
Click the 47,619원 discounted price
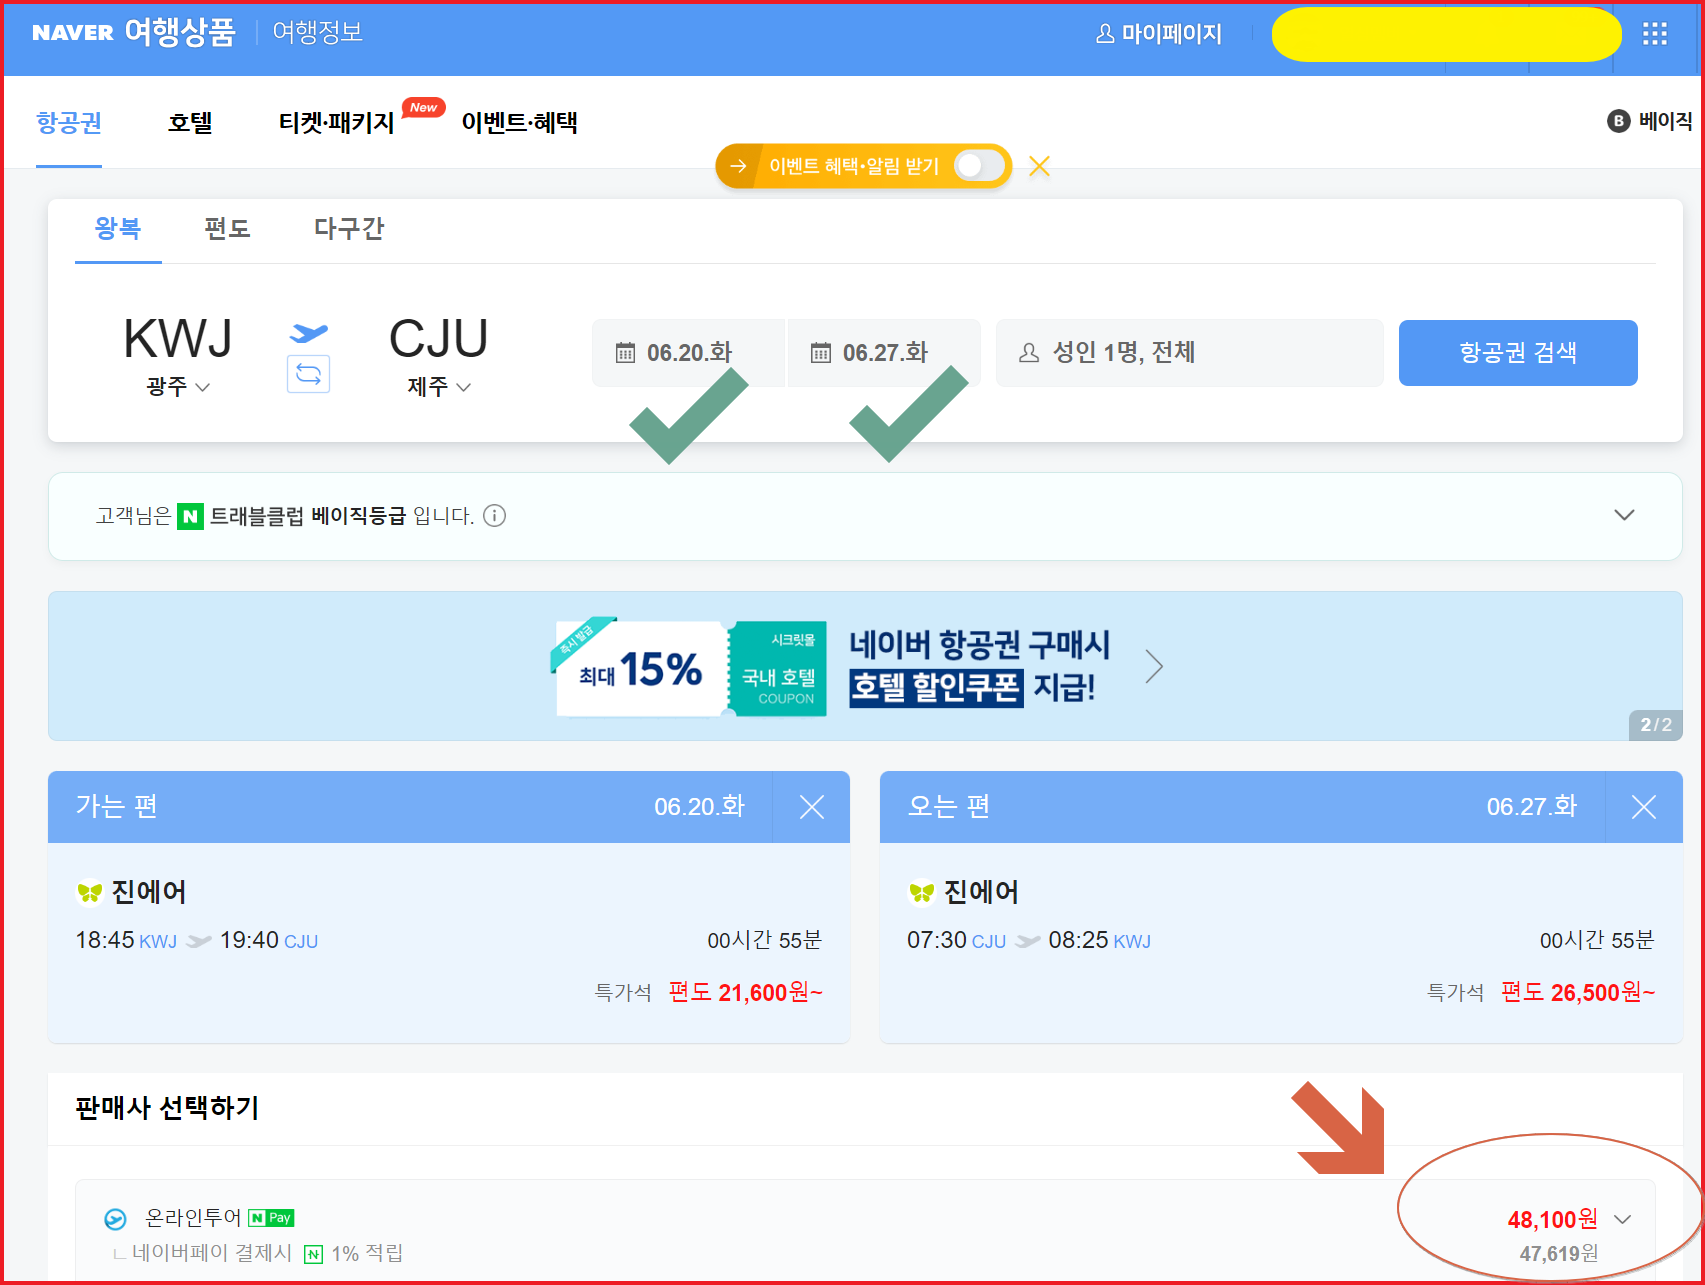1559,1254
